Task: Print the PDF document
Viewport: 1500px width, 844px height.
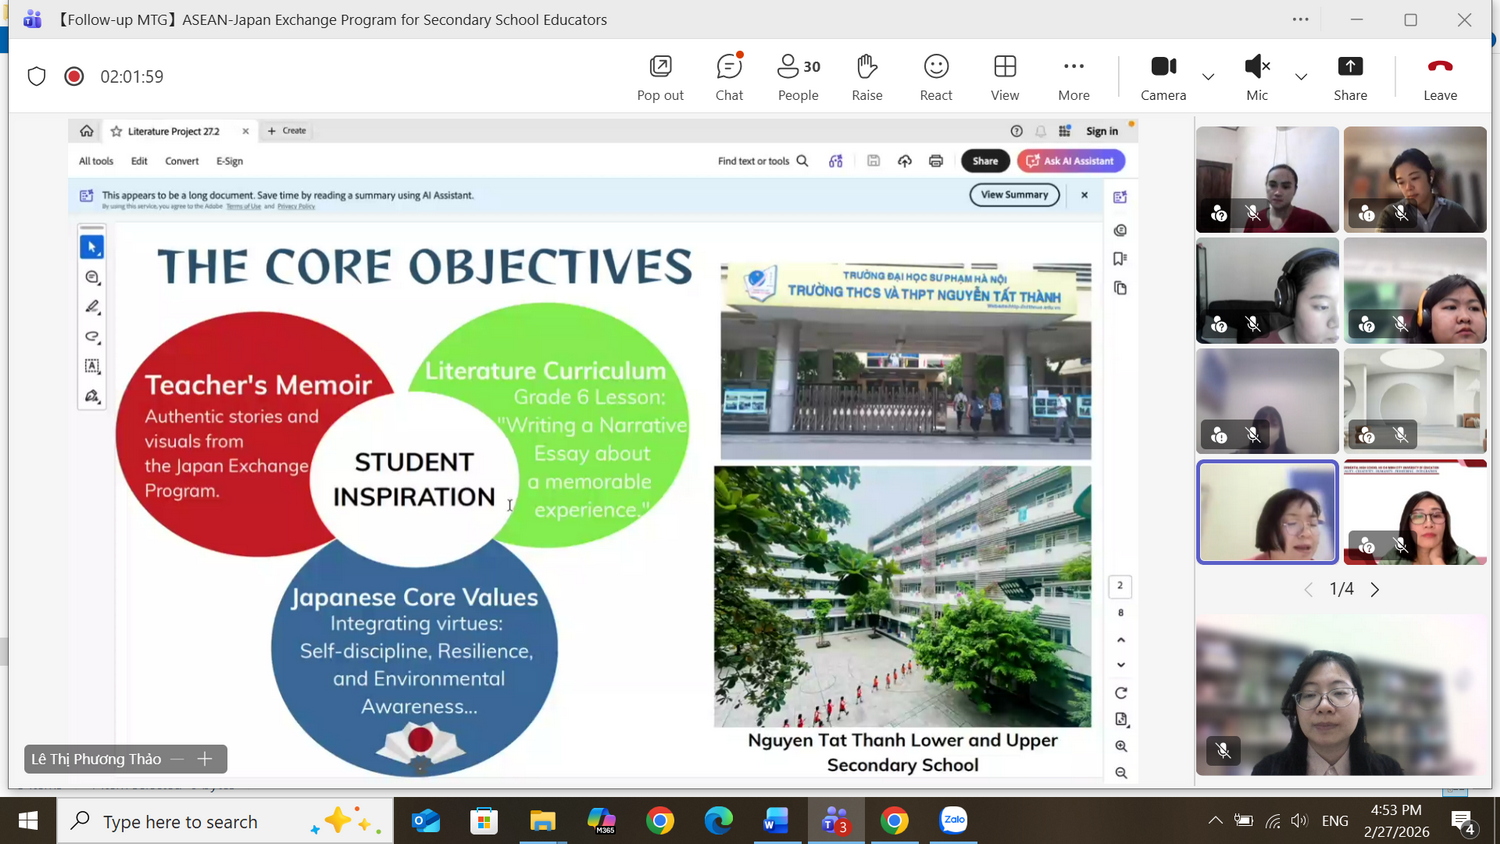Action: coord(936,161)
